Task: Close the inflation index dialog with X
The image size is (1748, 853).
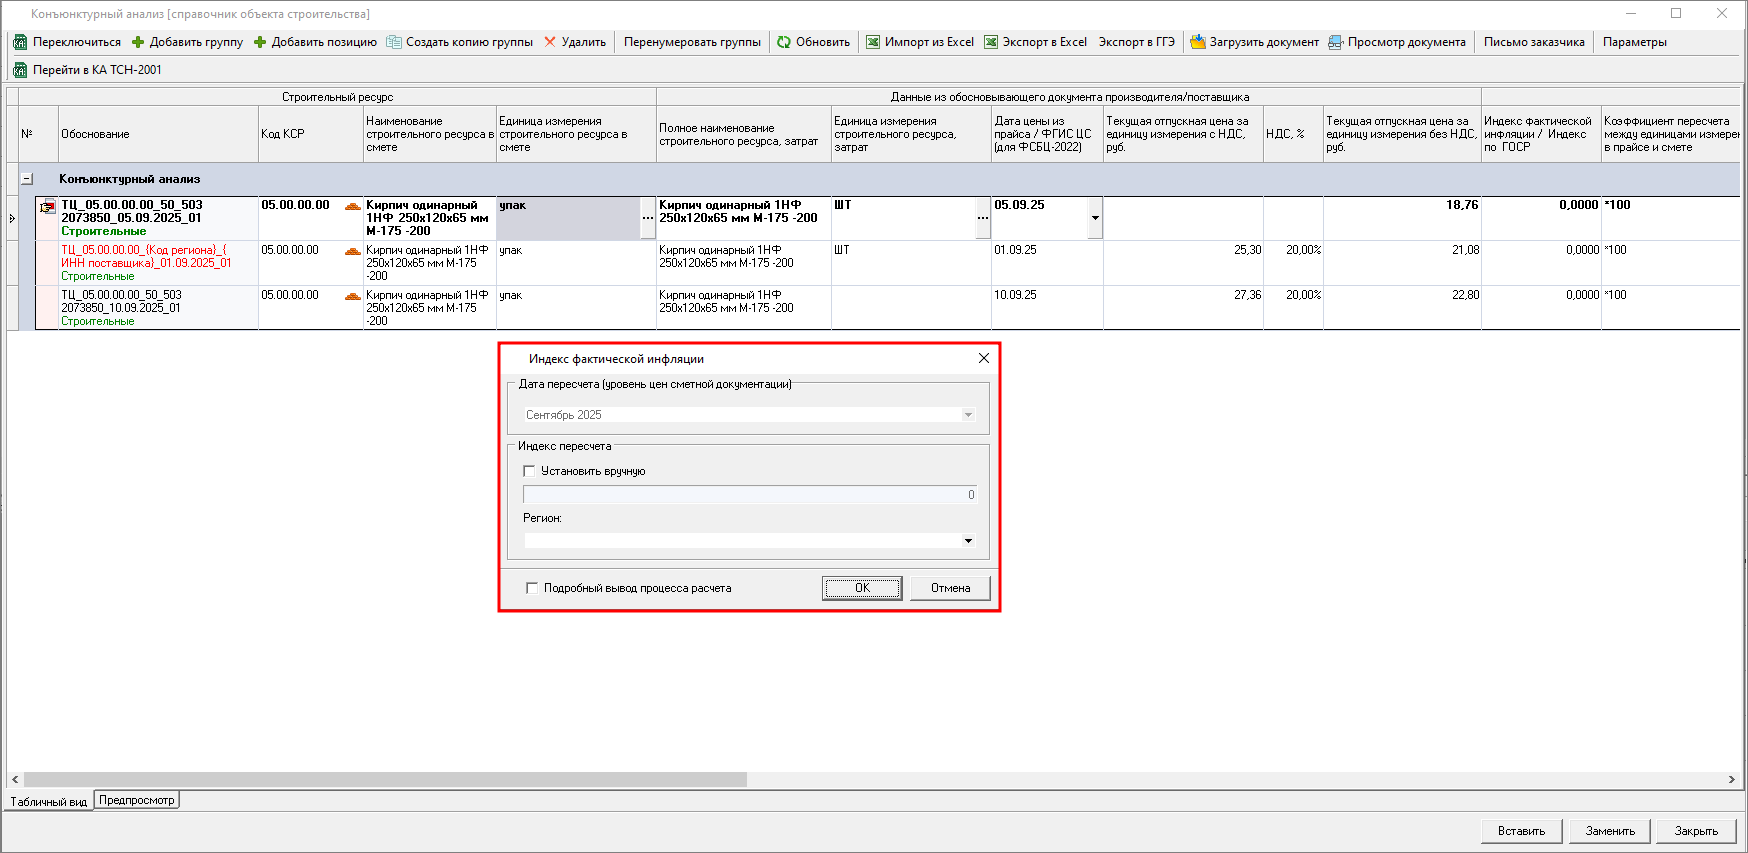Action: tap(984, 358)
